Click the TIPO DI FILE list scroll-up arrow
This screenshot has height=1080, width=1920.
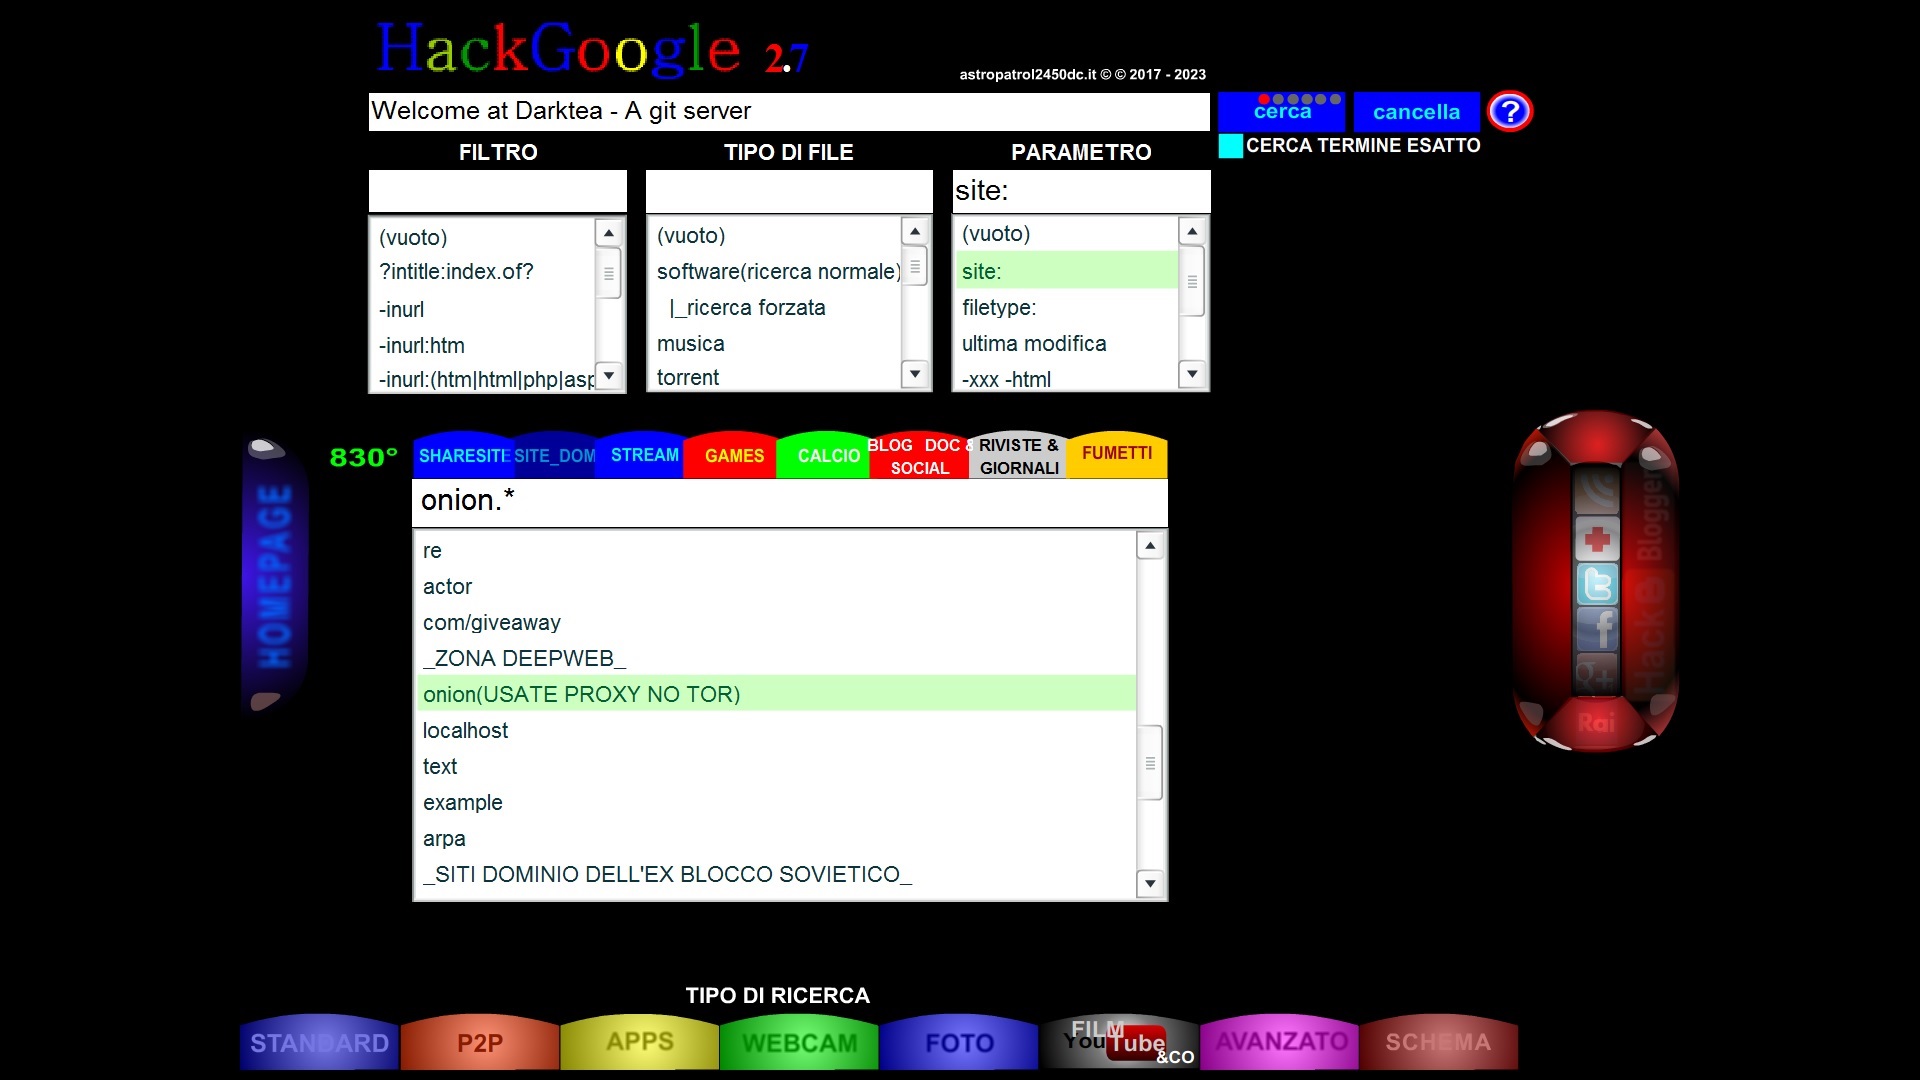(914, 231)
